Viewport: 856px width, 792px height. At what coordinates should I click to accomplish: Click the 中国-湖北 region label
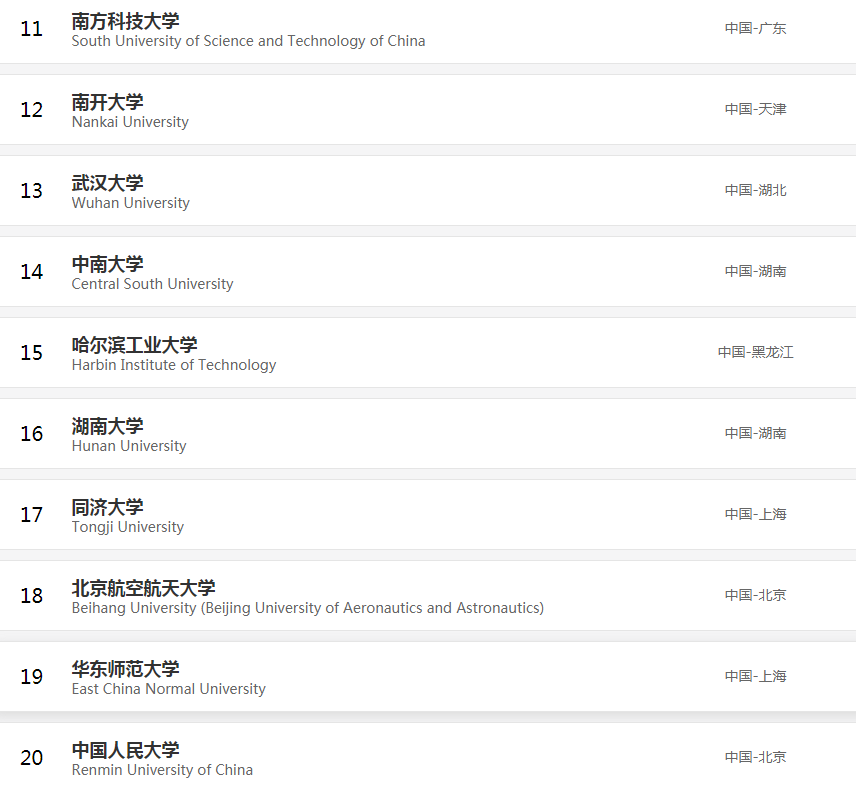click(755, 190)
